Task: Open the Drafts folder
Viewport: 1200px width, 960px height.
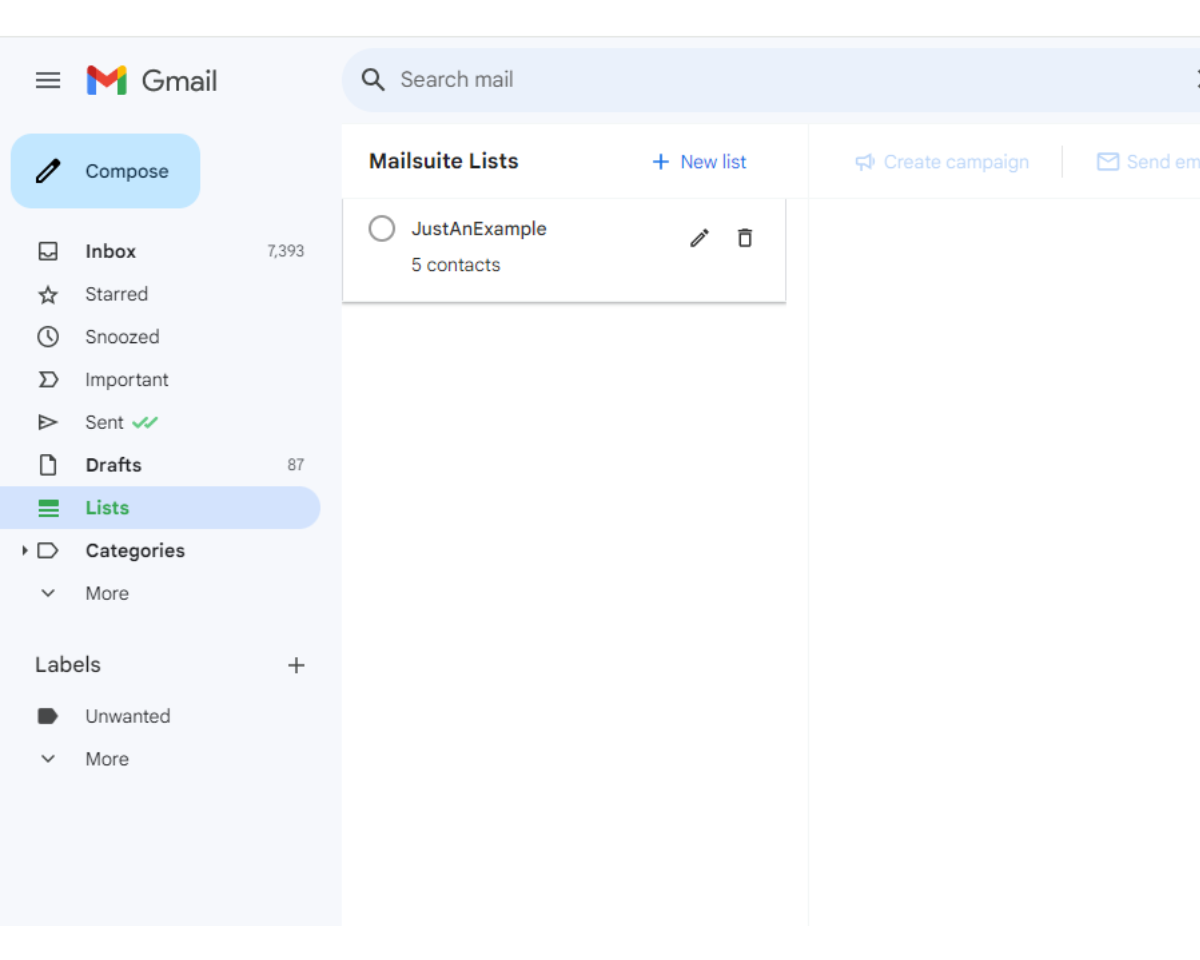Action: [x=160, y=465]
